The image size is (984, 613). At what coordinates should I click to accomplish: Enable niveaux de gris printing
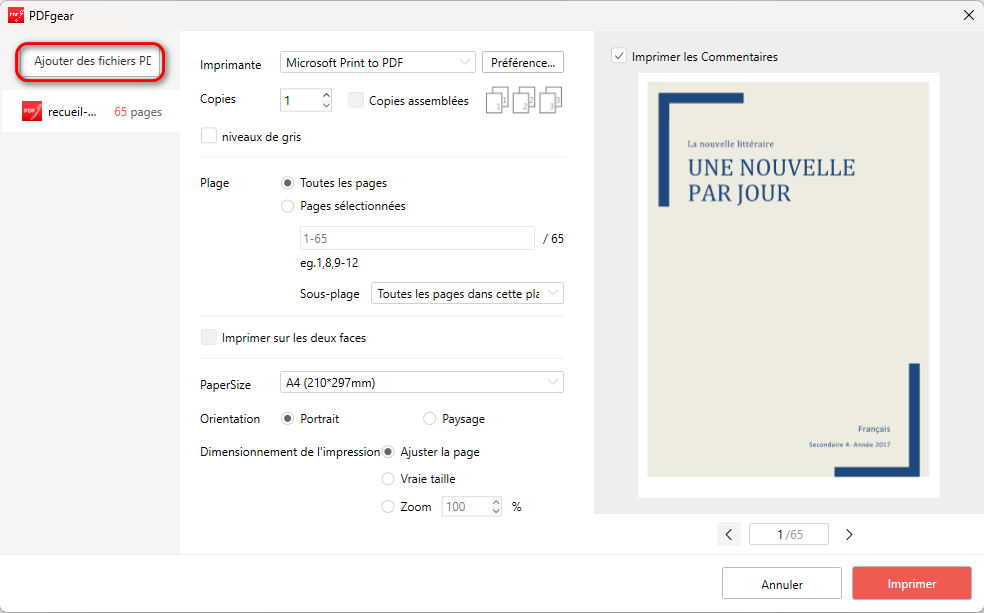point(208,135)
